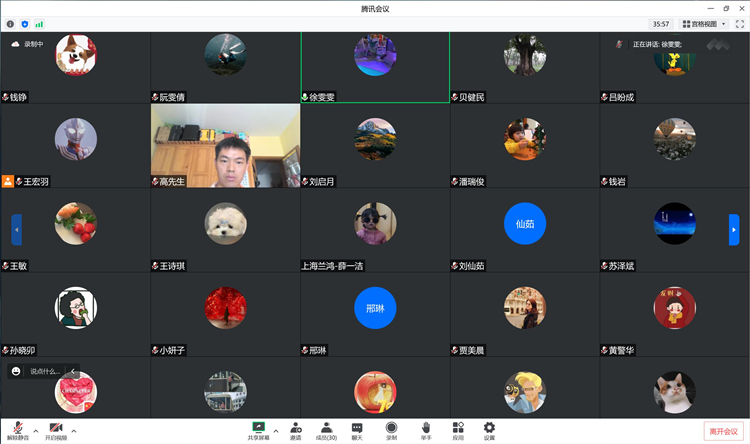
Task: Click 王诗琪's white dog avatar
Action: pyautogui.click(x=225, y=223)
